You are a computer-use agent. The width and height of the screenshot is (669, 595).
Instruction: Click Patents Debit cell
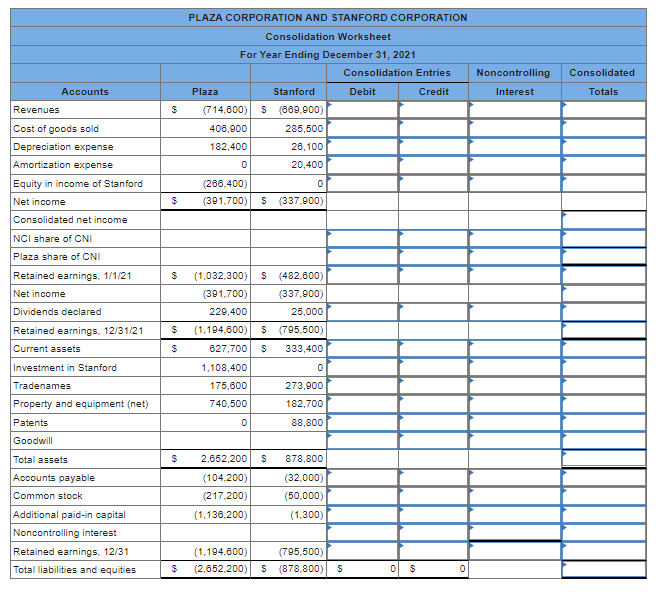pos(362,422)
